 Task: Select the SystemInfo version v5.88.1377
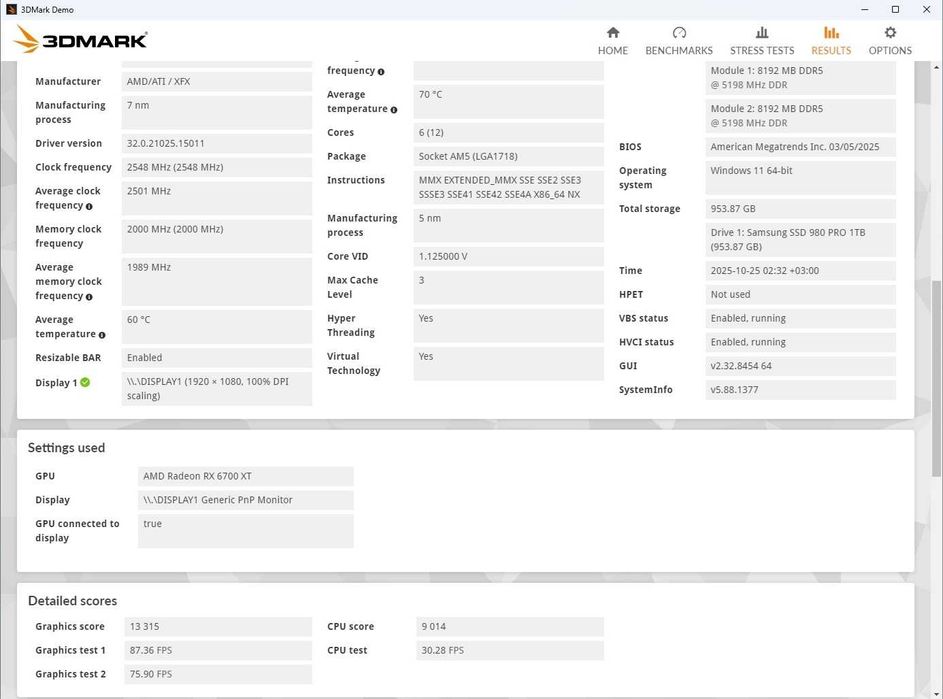point(800,389)
